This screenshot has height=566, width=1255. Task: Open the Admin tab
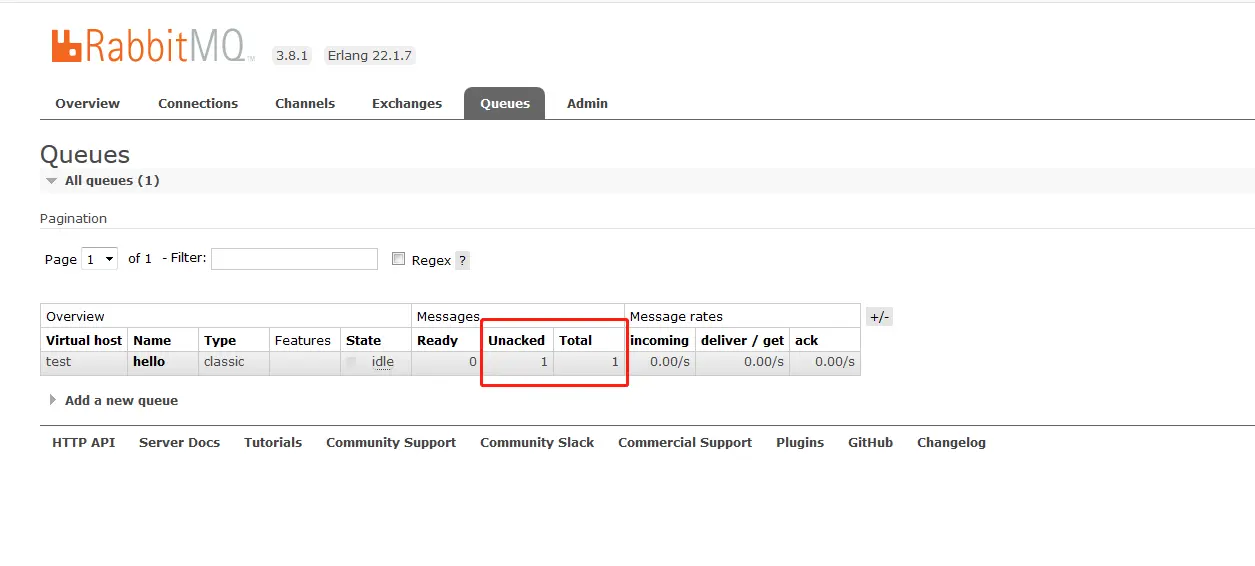point(587,103)
